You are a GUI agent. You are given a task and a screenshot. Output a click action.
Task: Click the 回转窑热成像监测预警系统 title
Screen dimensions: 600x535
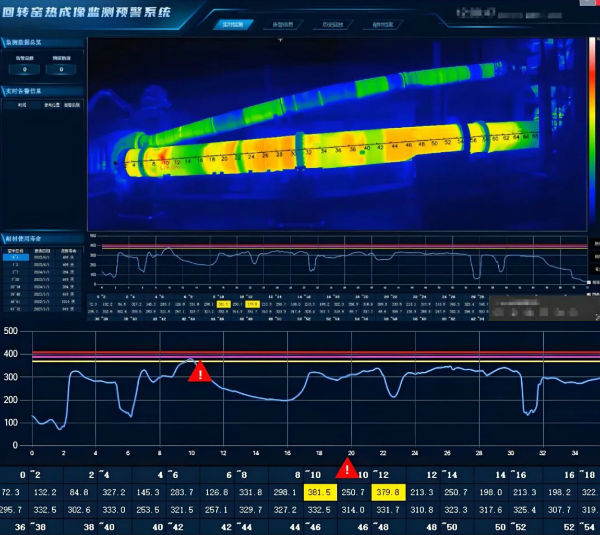point(86,13)
